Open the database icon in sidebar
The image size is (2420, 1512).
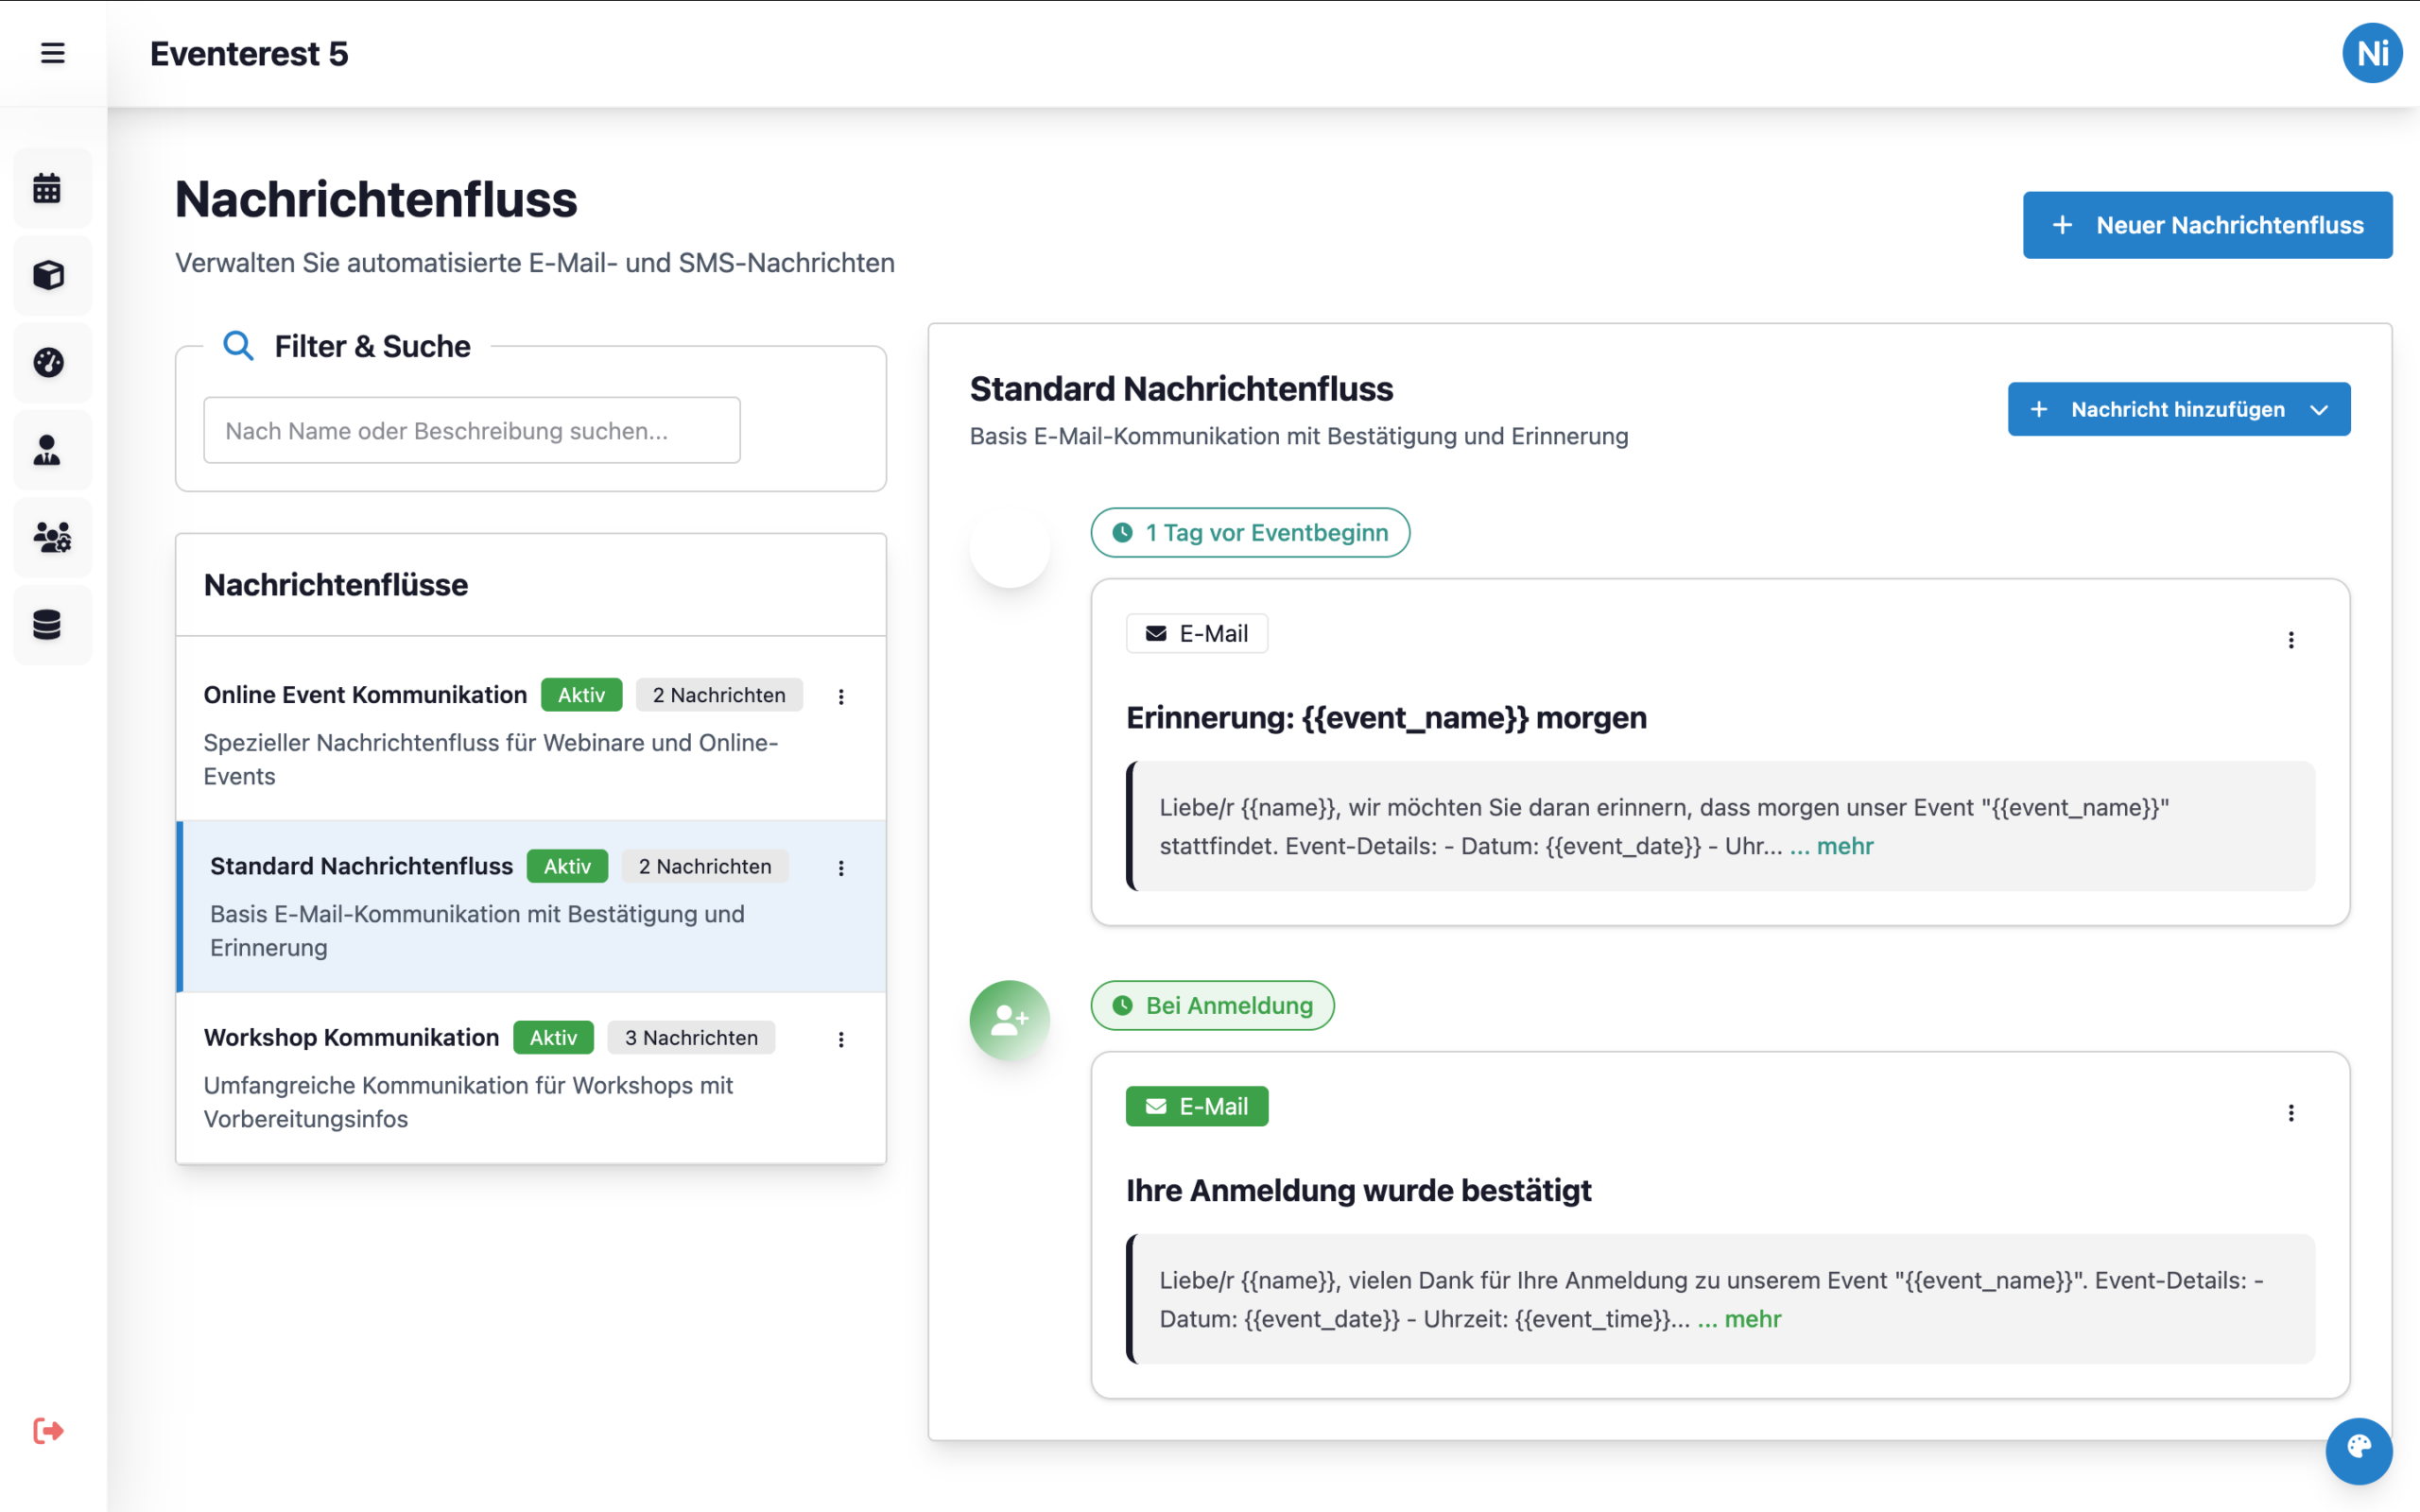click(48, 625)
